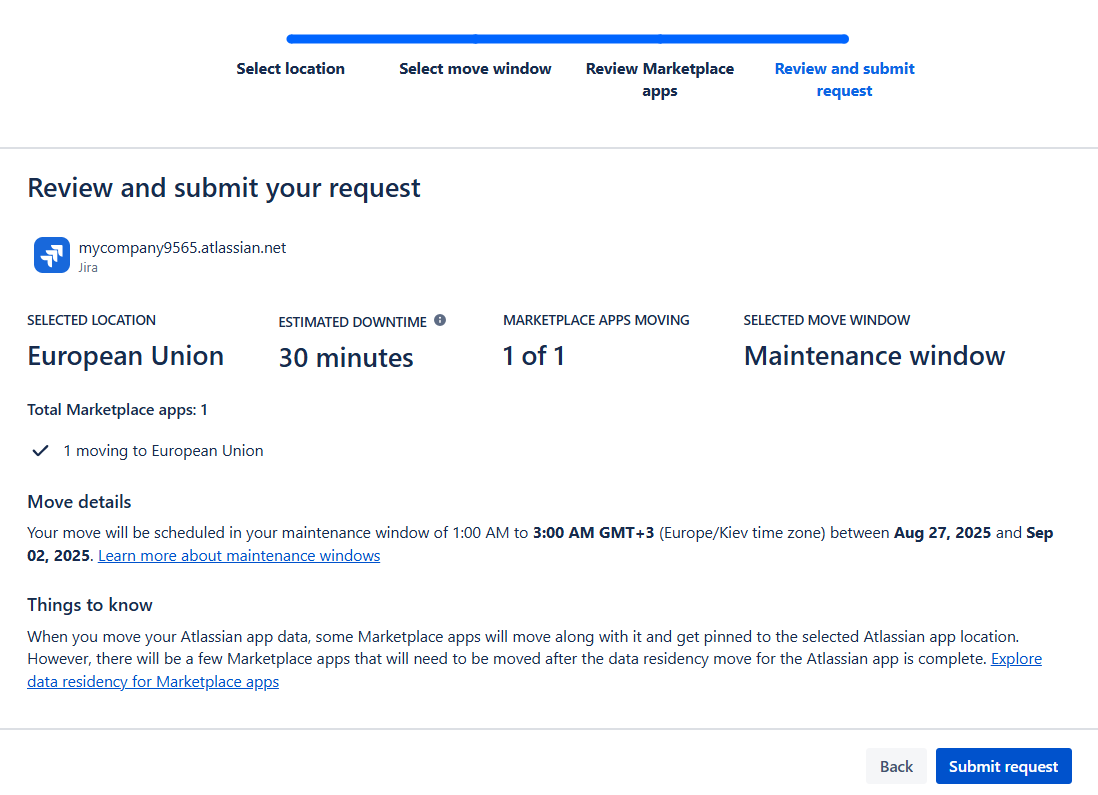Screen dimensions: 1098x795
Task: Click the Move details heading
Action: (79, 502)
